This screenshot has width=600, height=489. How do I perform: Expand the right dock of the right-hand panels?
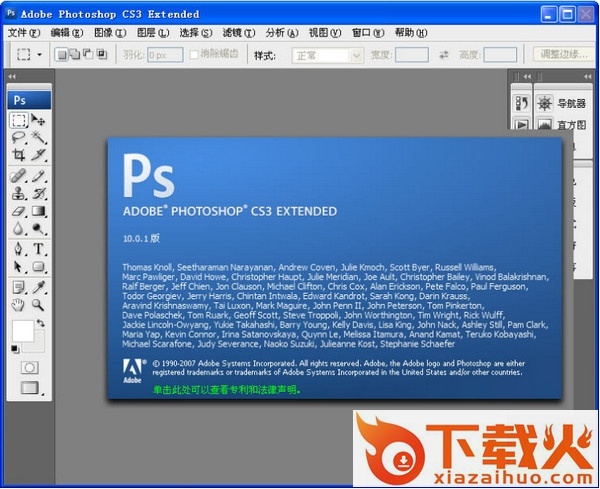click(588, 76)
